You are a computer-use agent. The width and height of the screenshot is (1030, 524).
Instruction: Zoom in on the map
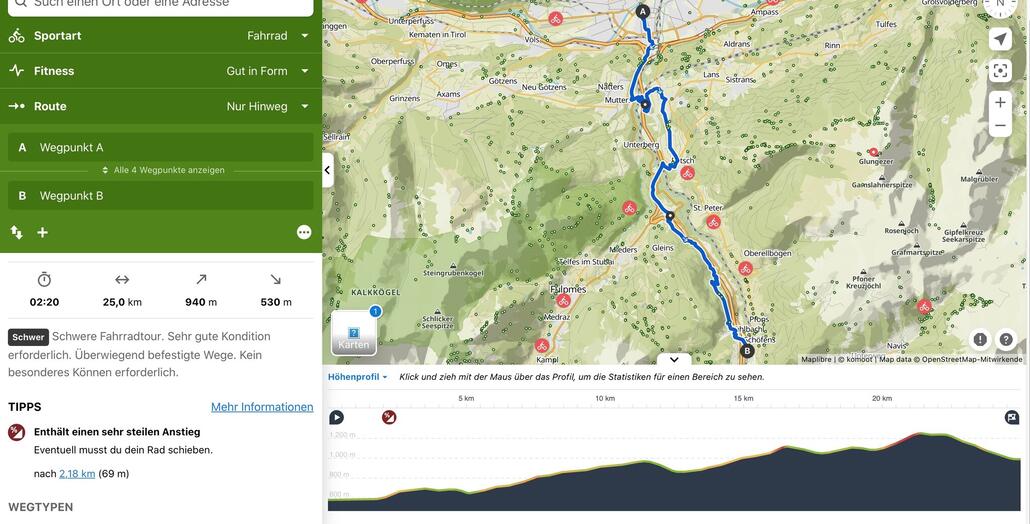pyautogui.click(x=1000, y=102)
